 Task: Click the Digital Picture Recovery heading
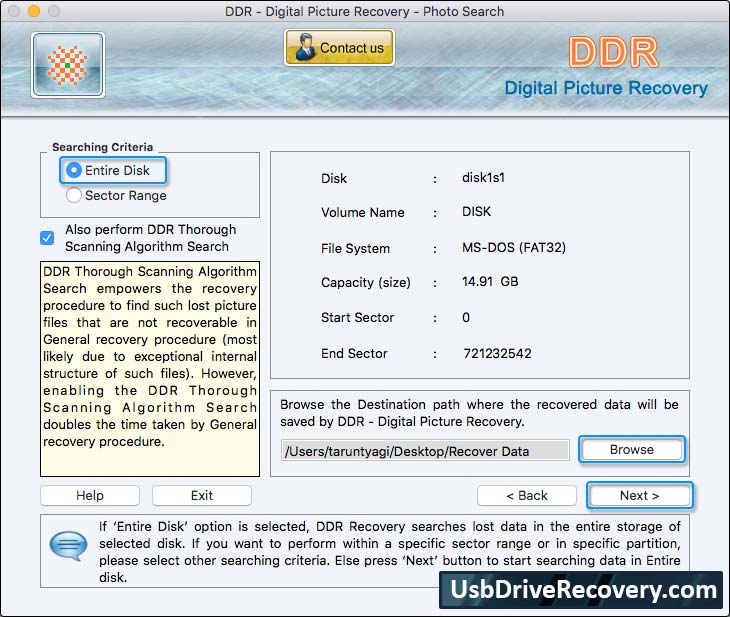click(606, 88)
